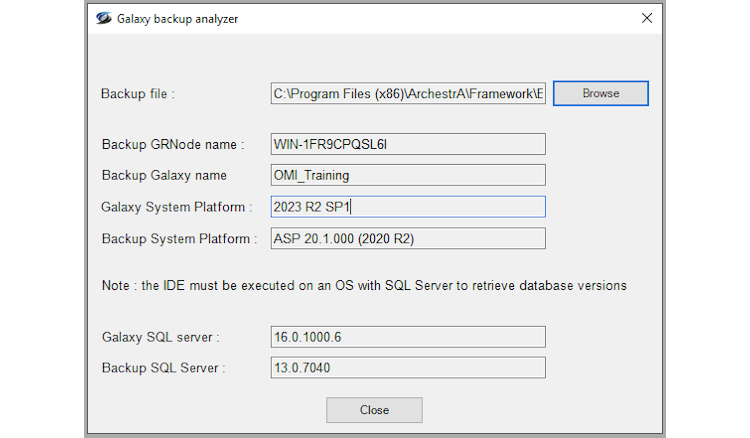Click the ASP 20.1.000 Backup System Platform field
This screenshot has height=438, width=750.
(408, 238)
